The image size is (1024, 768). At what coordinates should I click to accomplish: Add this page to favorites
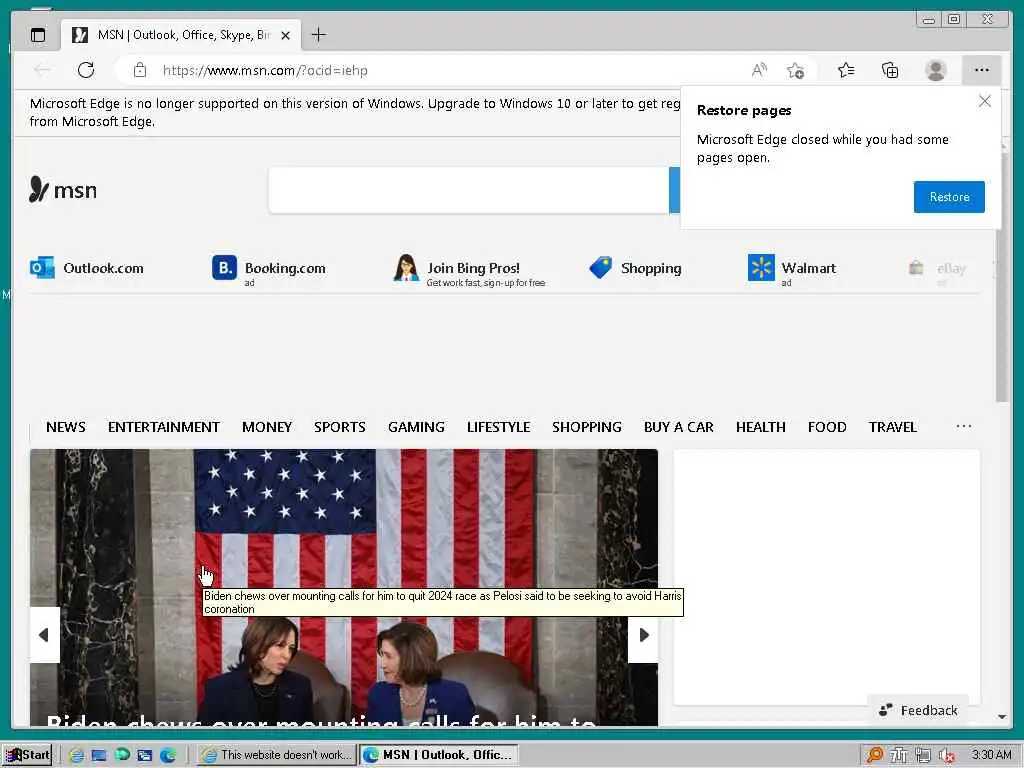coord(795,70)
